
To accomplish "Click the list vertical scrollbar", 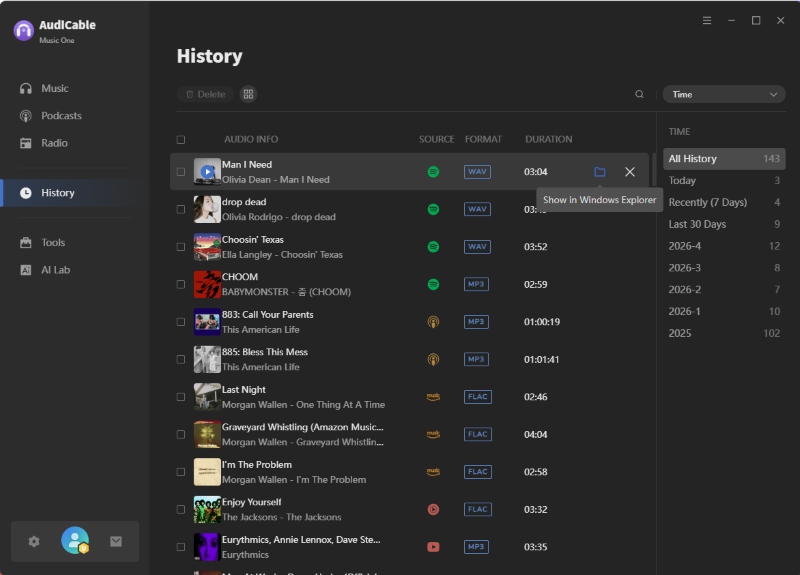I will point(654,169).
